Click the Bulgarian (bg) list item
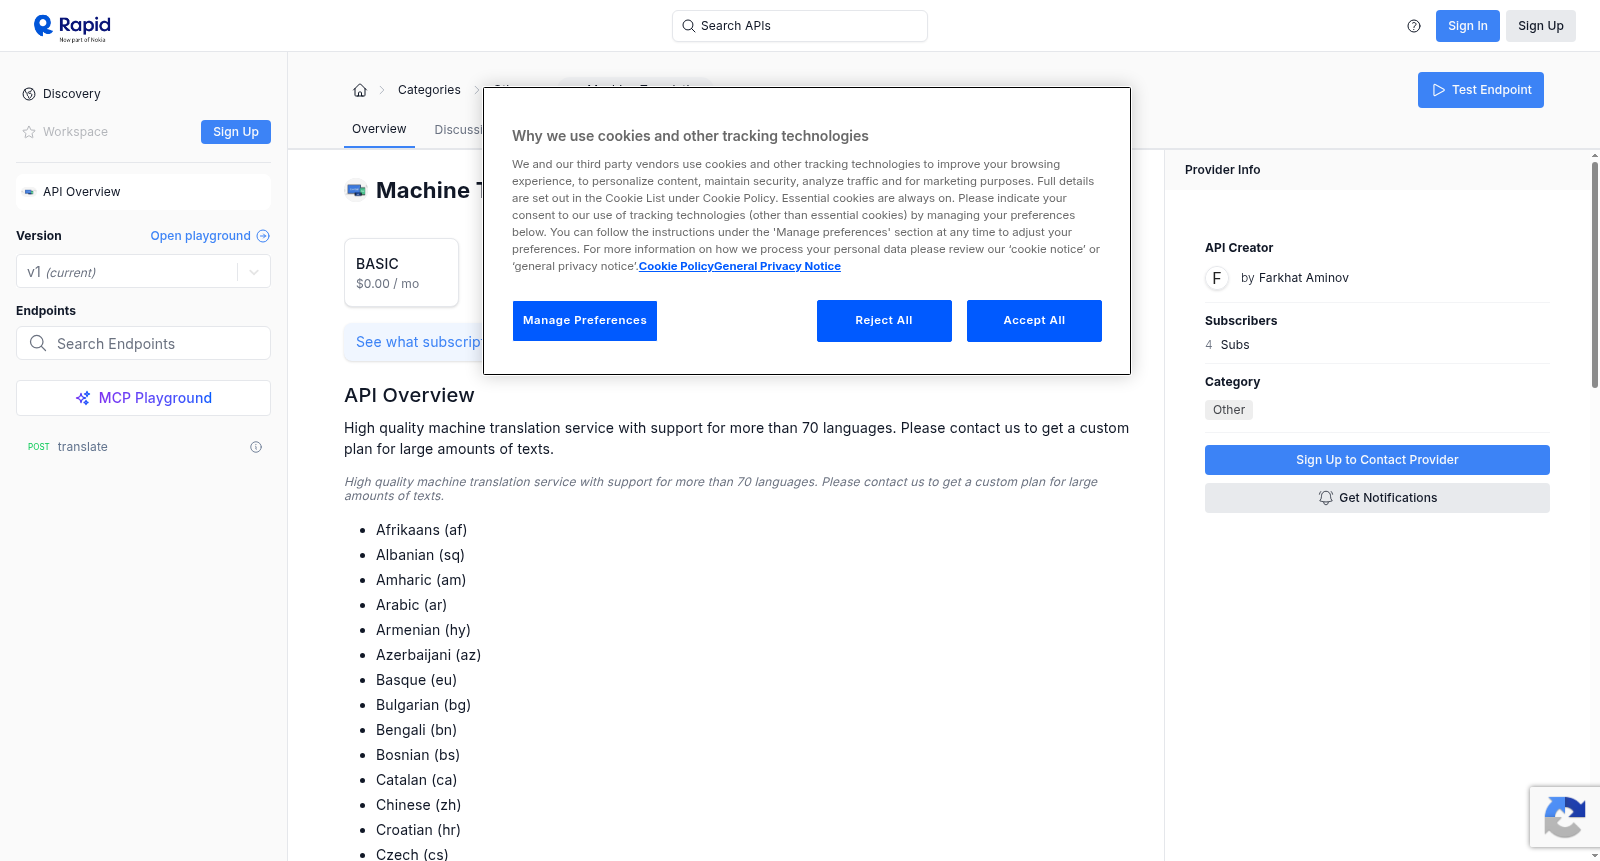Viewport: 1600px width, 861px height. point(423,705)
